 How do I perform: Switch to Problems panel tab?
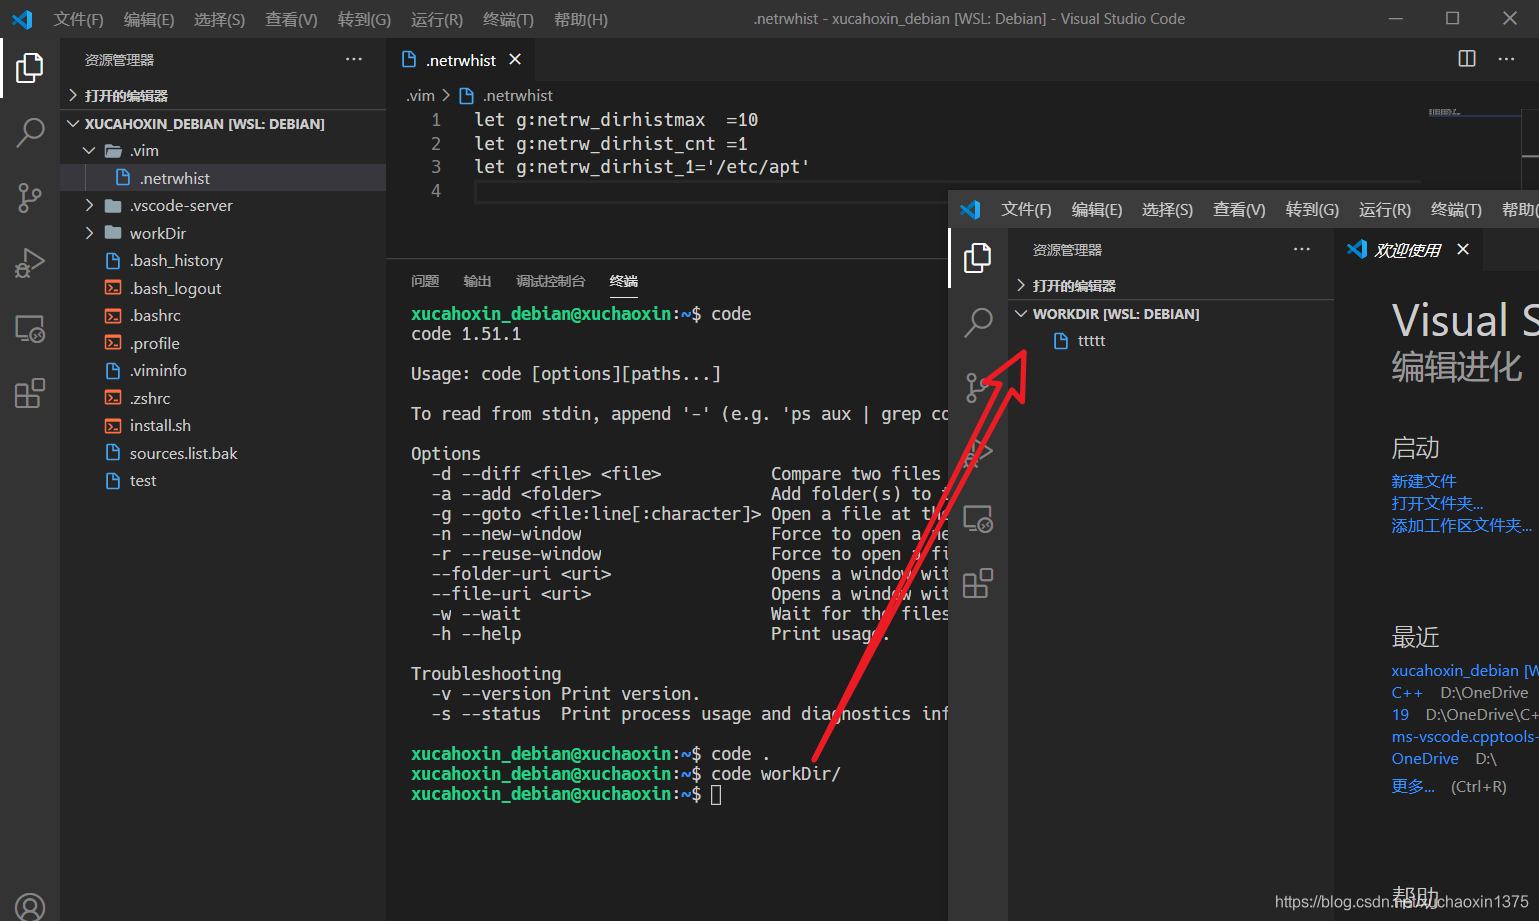425,281
